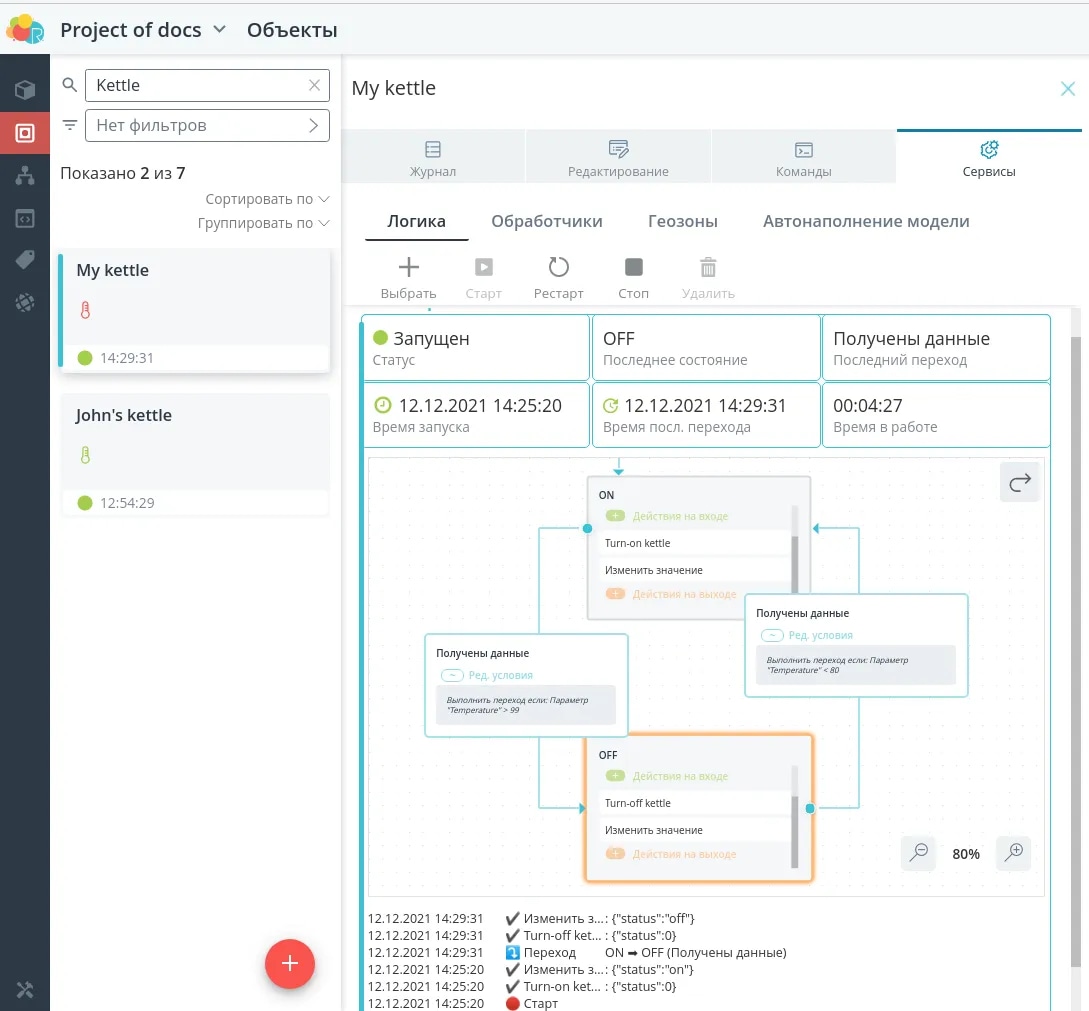
Task: Toggle Ред. условия for Temperature < 80 transition
Action: [807, 635]
